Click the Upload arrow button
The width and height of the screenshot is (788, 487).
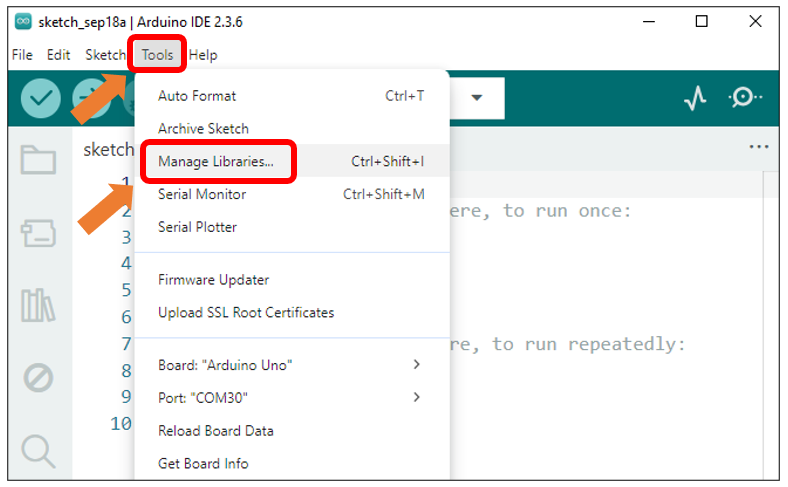point(89,98)
